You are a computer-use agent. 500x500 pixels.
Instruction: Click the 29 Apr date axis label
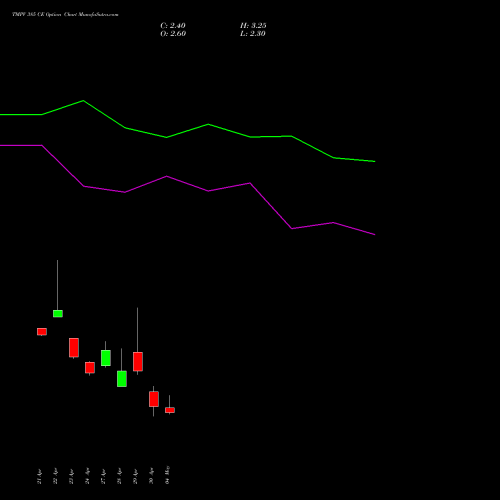(135, 476)
